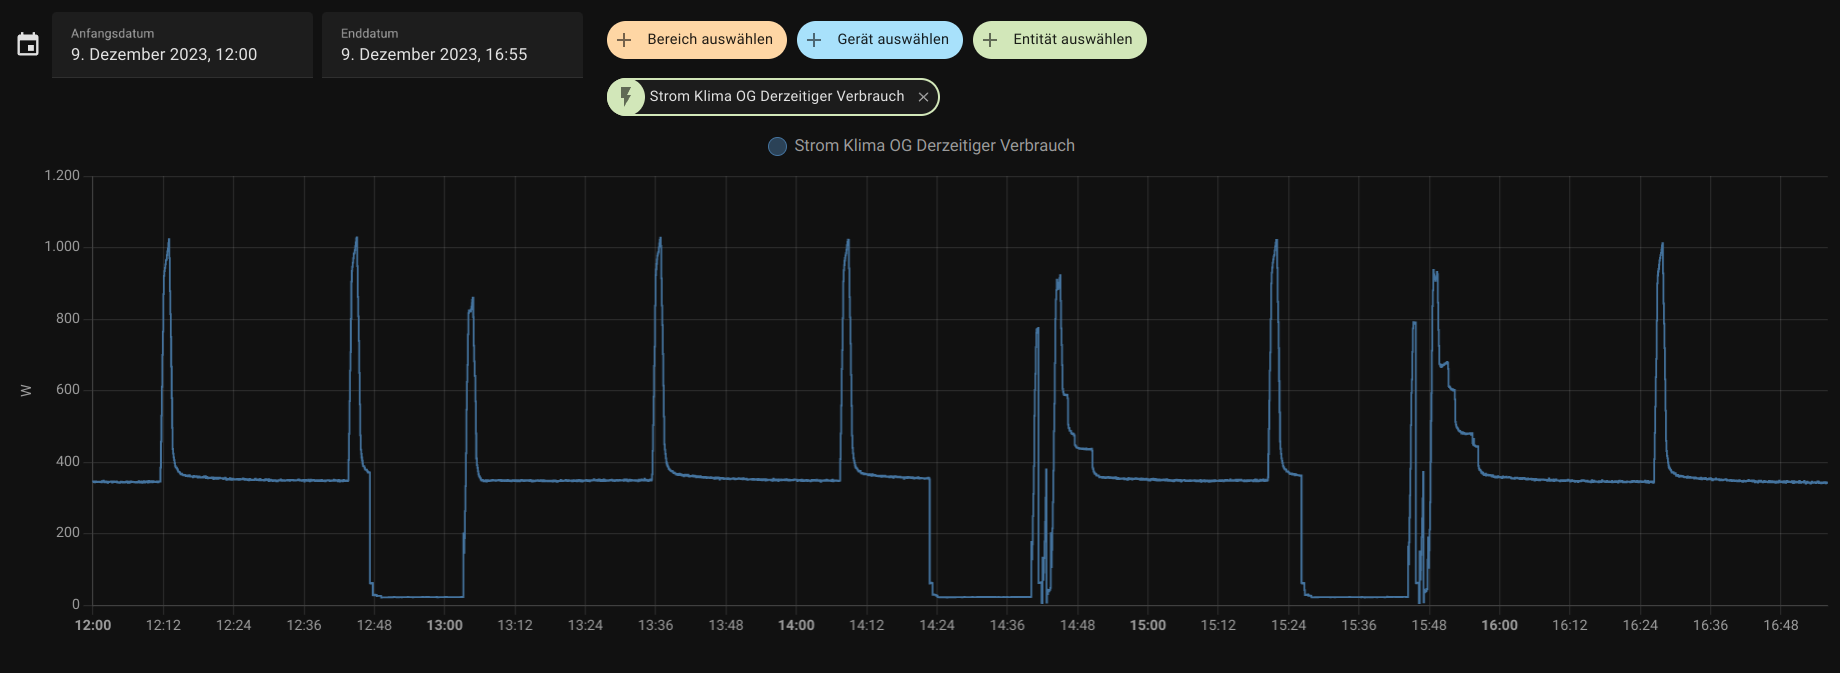This screenshot has height=673, width=1840.
Task: Click the 16:00 label on time axis
Action: [x=1499, y=625]
